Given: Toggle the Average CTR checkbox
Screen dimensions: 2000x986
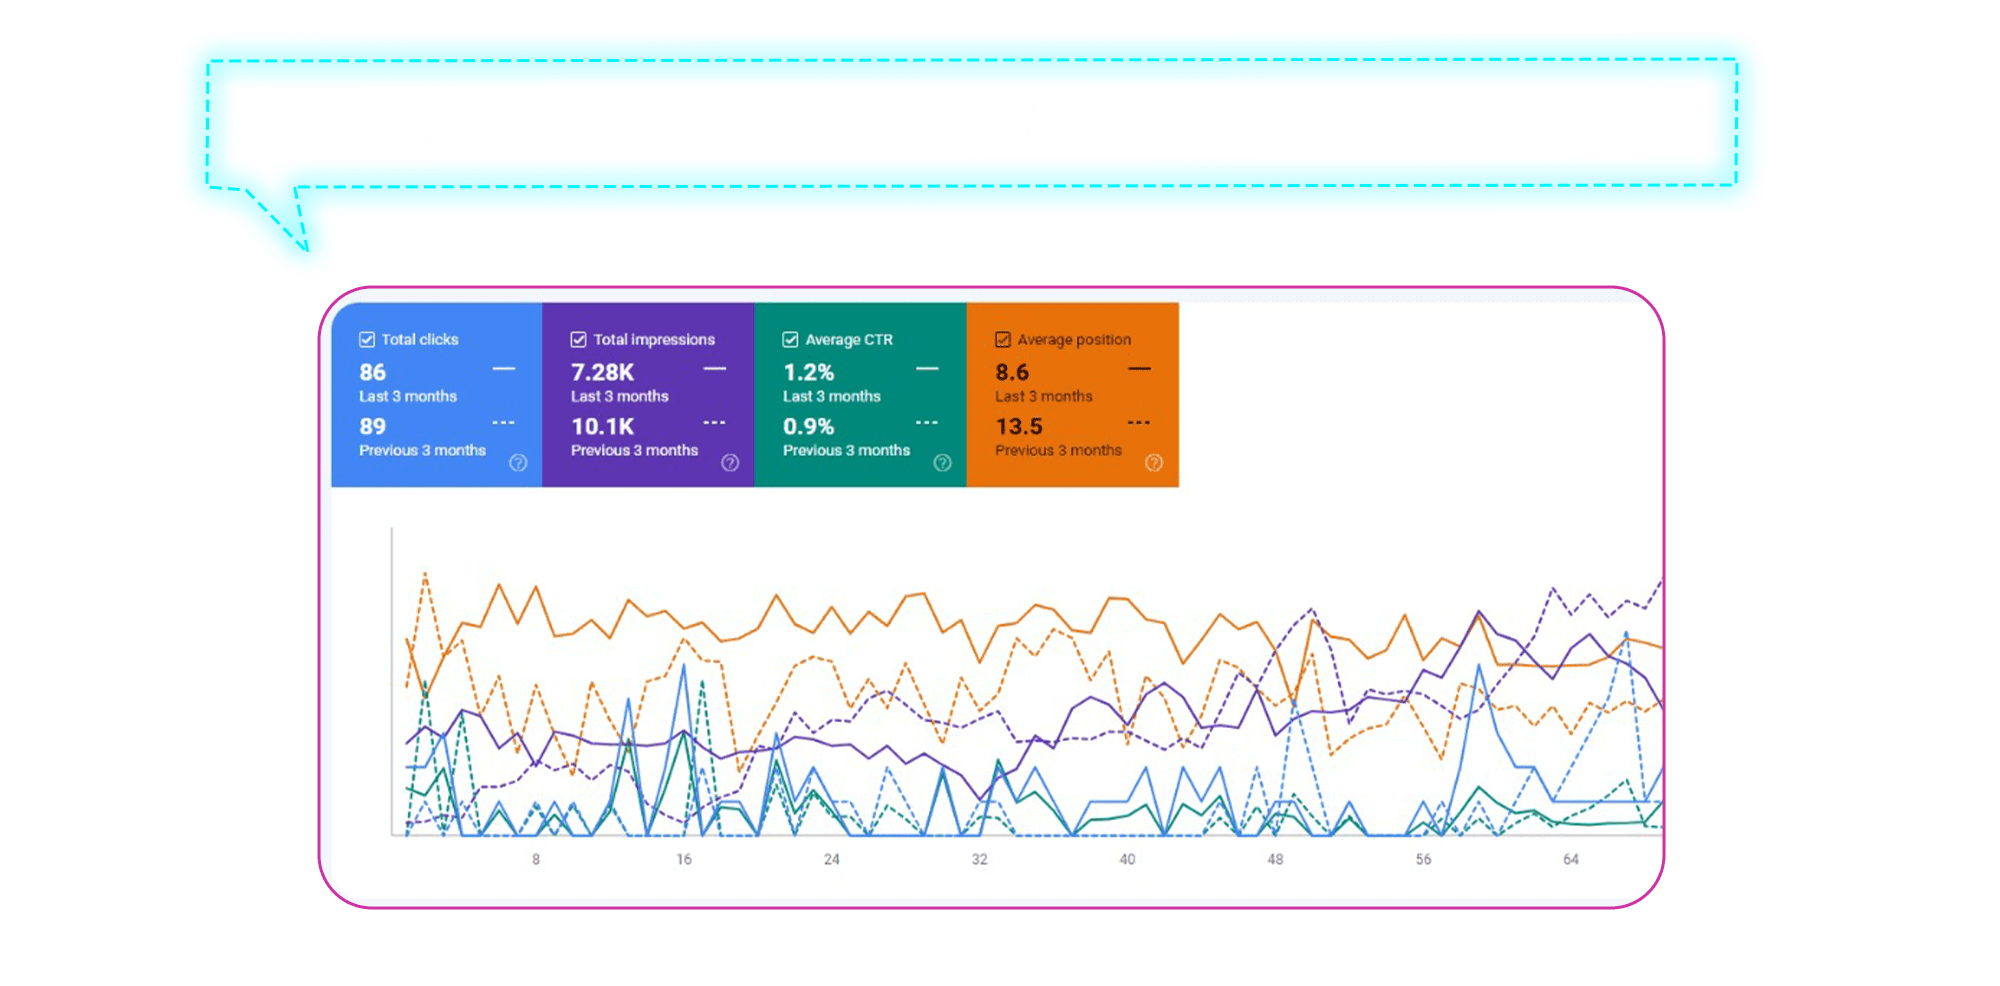Looking at the screenshot, I should click(790, 339).
